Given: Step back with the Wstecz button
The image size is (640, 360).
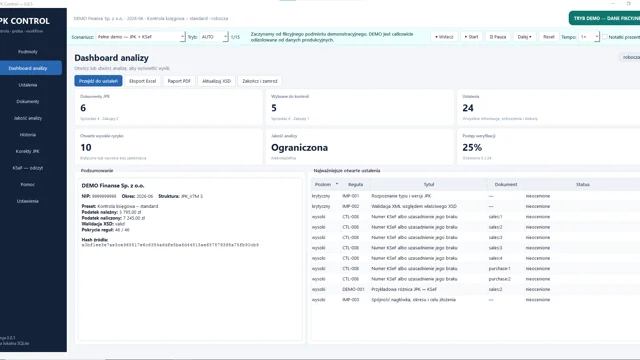Looking at the screenshot, I should point(444,37).
